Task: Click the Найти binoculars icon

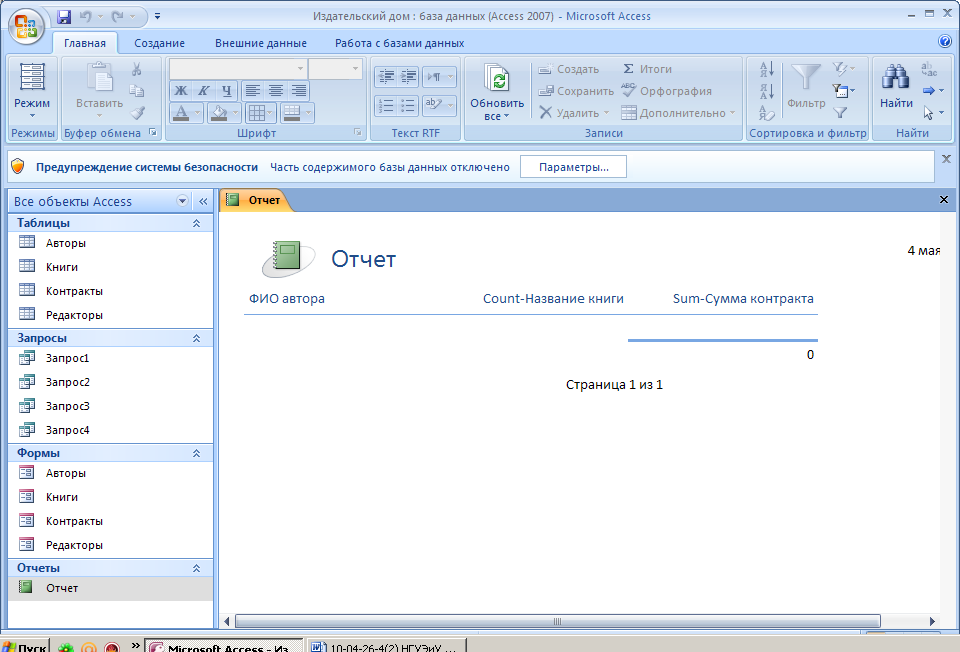Action: click(896, 78)
